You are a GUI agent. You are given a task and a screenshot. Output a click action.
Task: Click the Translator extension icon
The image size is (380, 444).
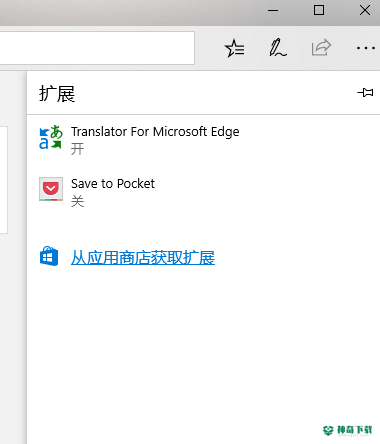pyautogui.click(x=51, y=137)
